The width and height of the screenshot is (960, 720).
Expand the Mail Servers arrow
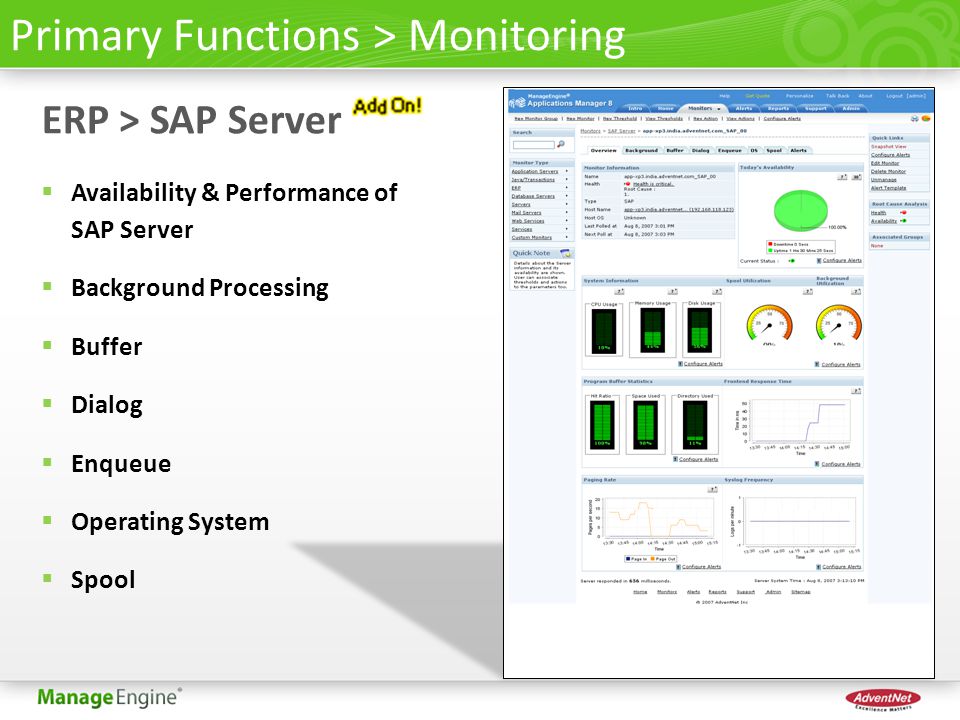567,212
